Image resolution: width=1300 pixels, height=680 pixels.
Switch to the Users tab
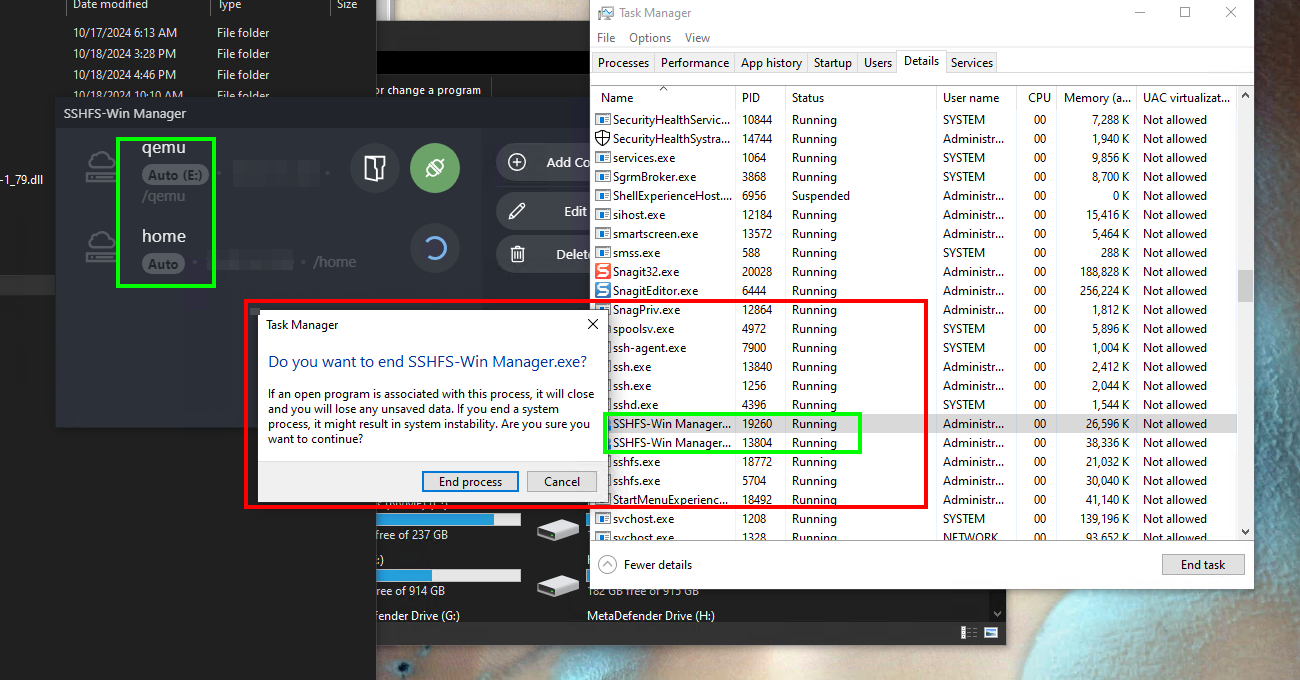coord(877,62)
